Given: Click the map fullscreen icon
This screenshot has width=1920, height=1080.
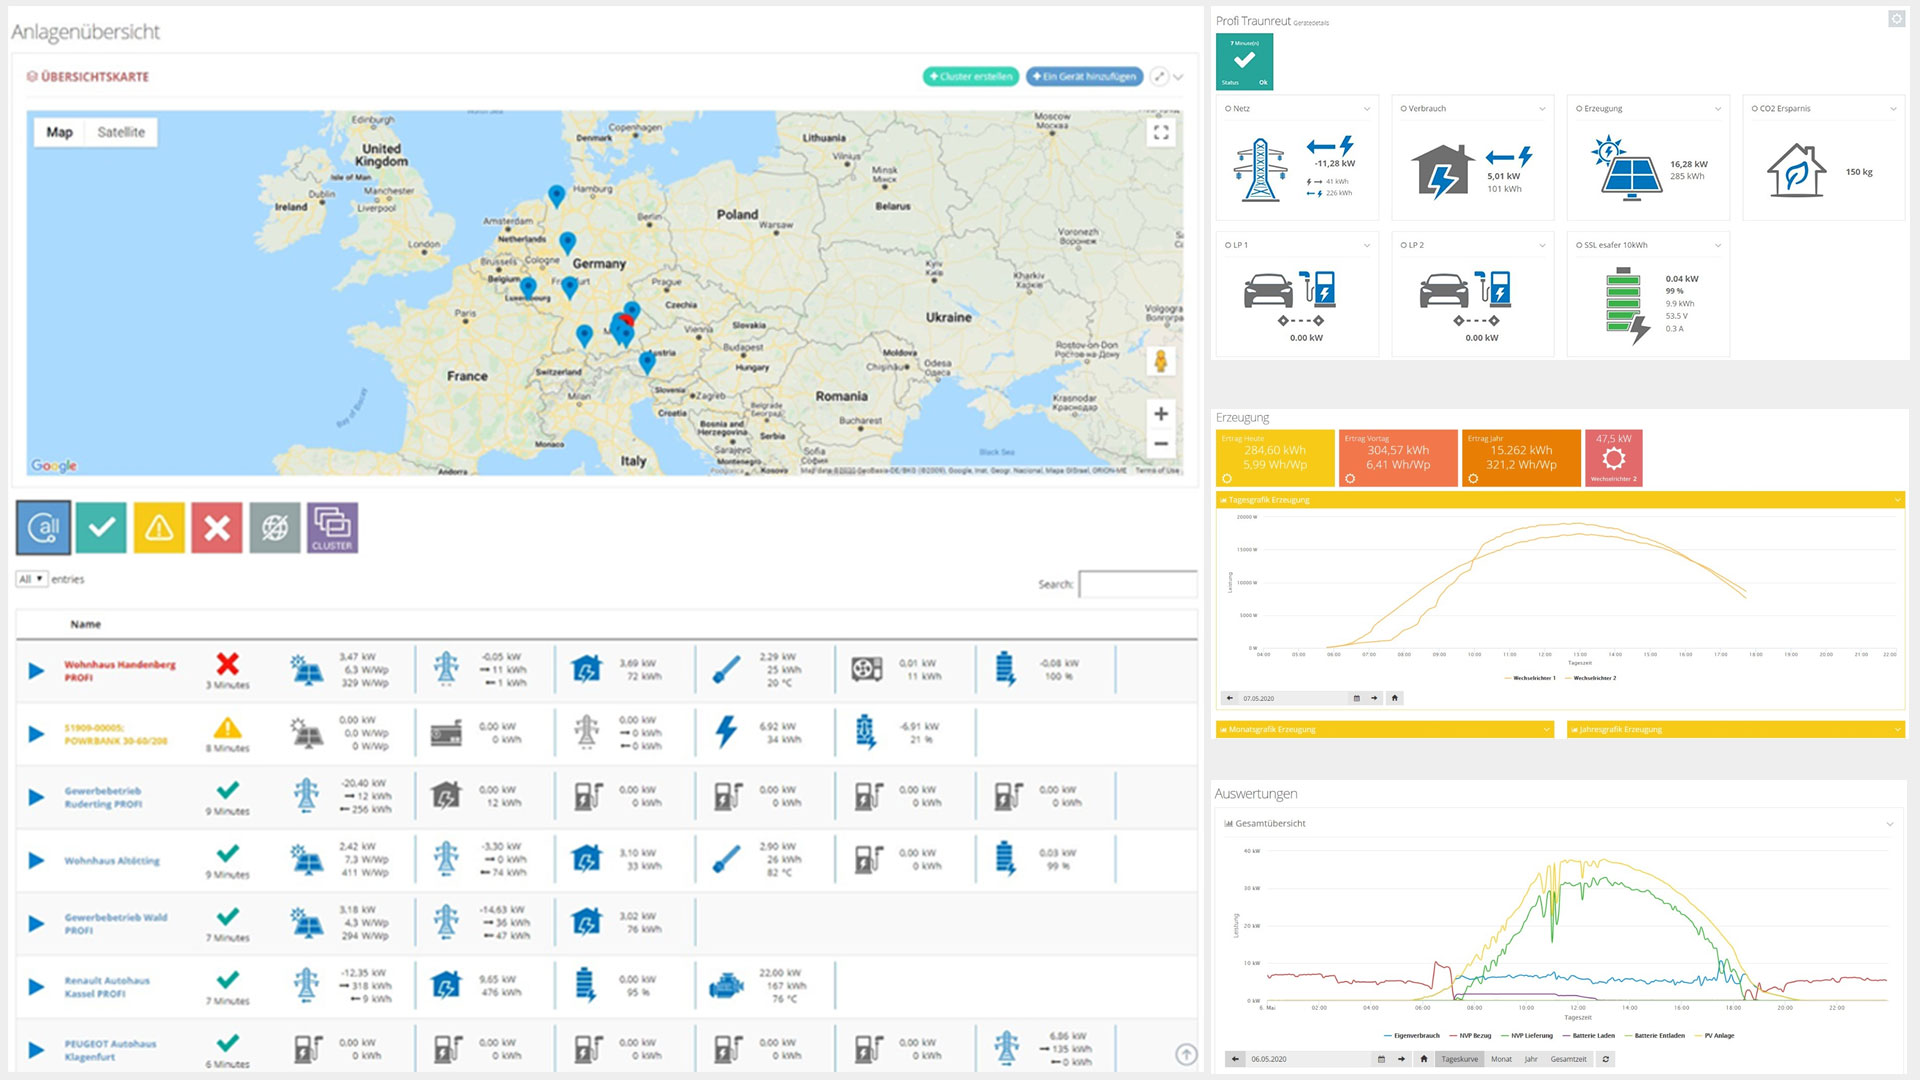Looking at the screenshot, I should click(1161, 132).
